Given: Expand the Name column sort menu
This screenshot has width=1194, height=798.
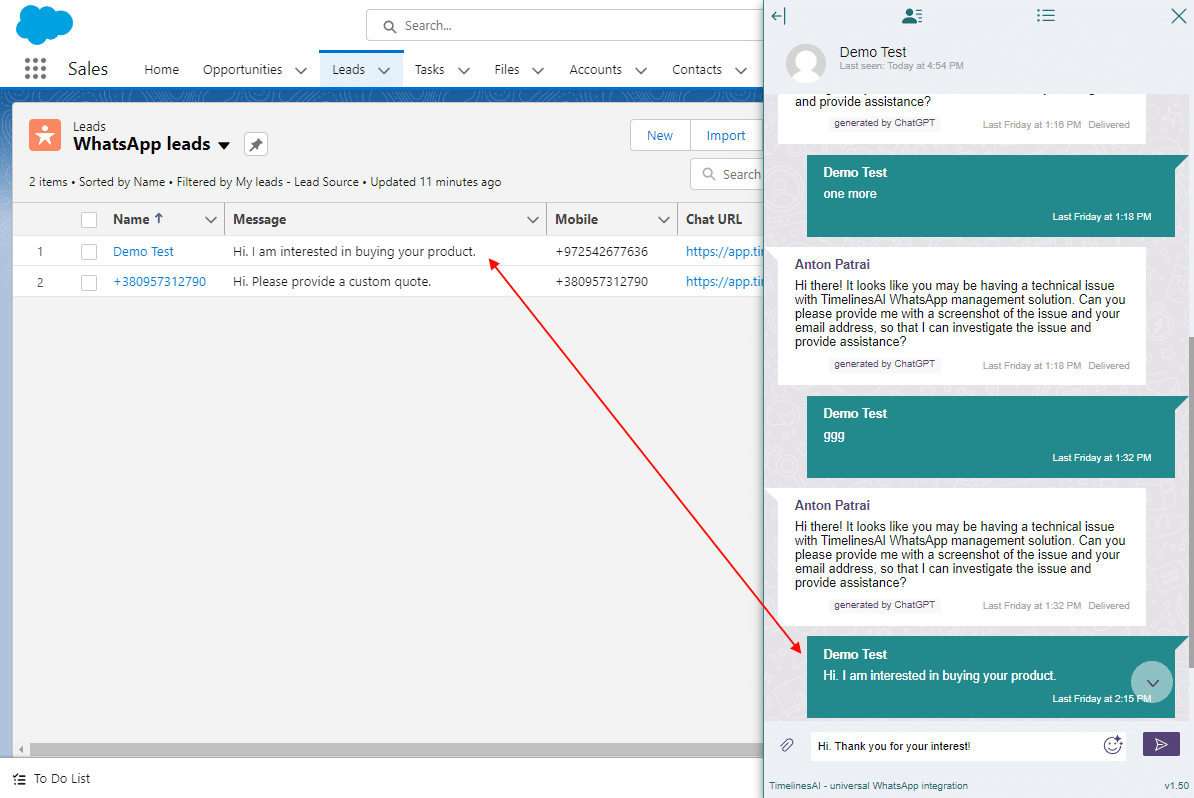Looking at the screenshot, I should 211,219.
